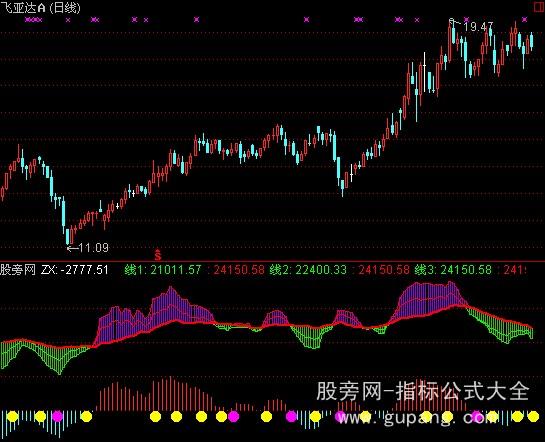Click the red square icon at top-right corner

(x=539, y=7)
